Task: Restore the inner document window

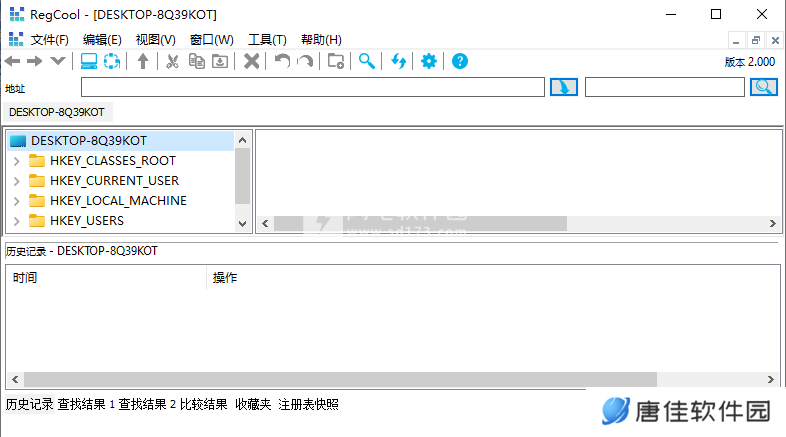Action: (x=756, y=40)
